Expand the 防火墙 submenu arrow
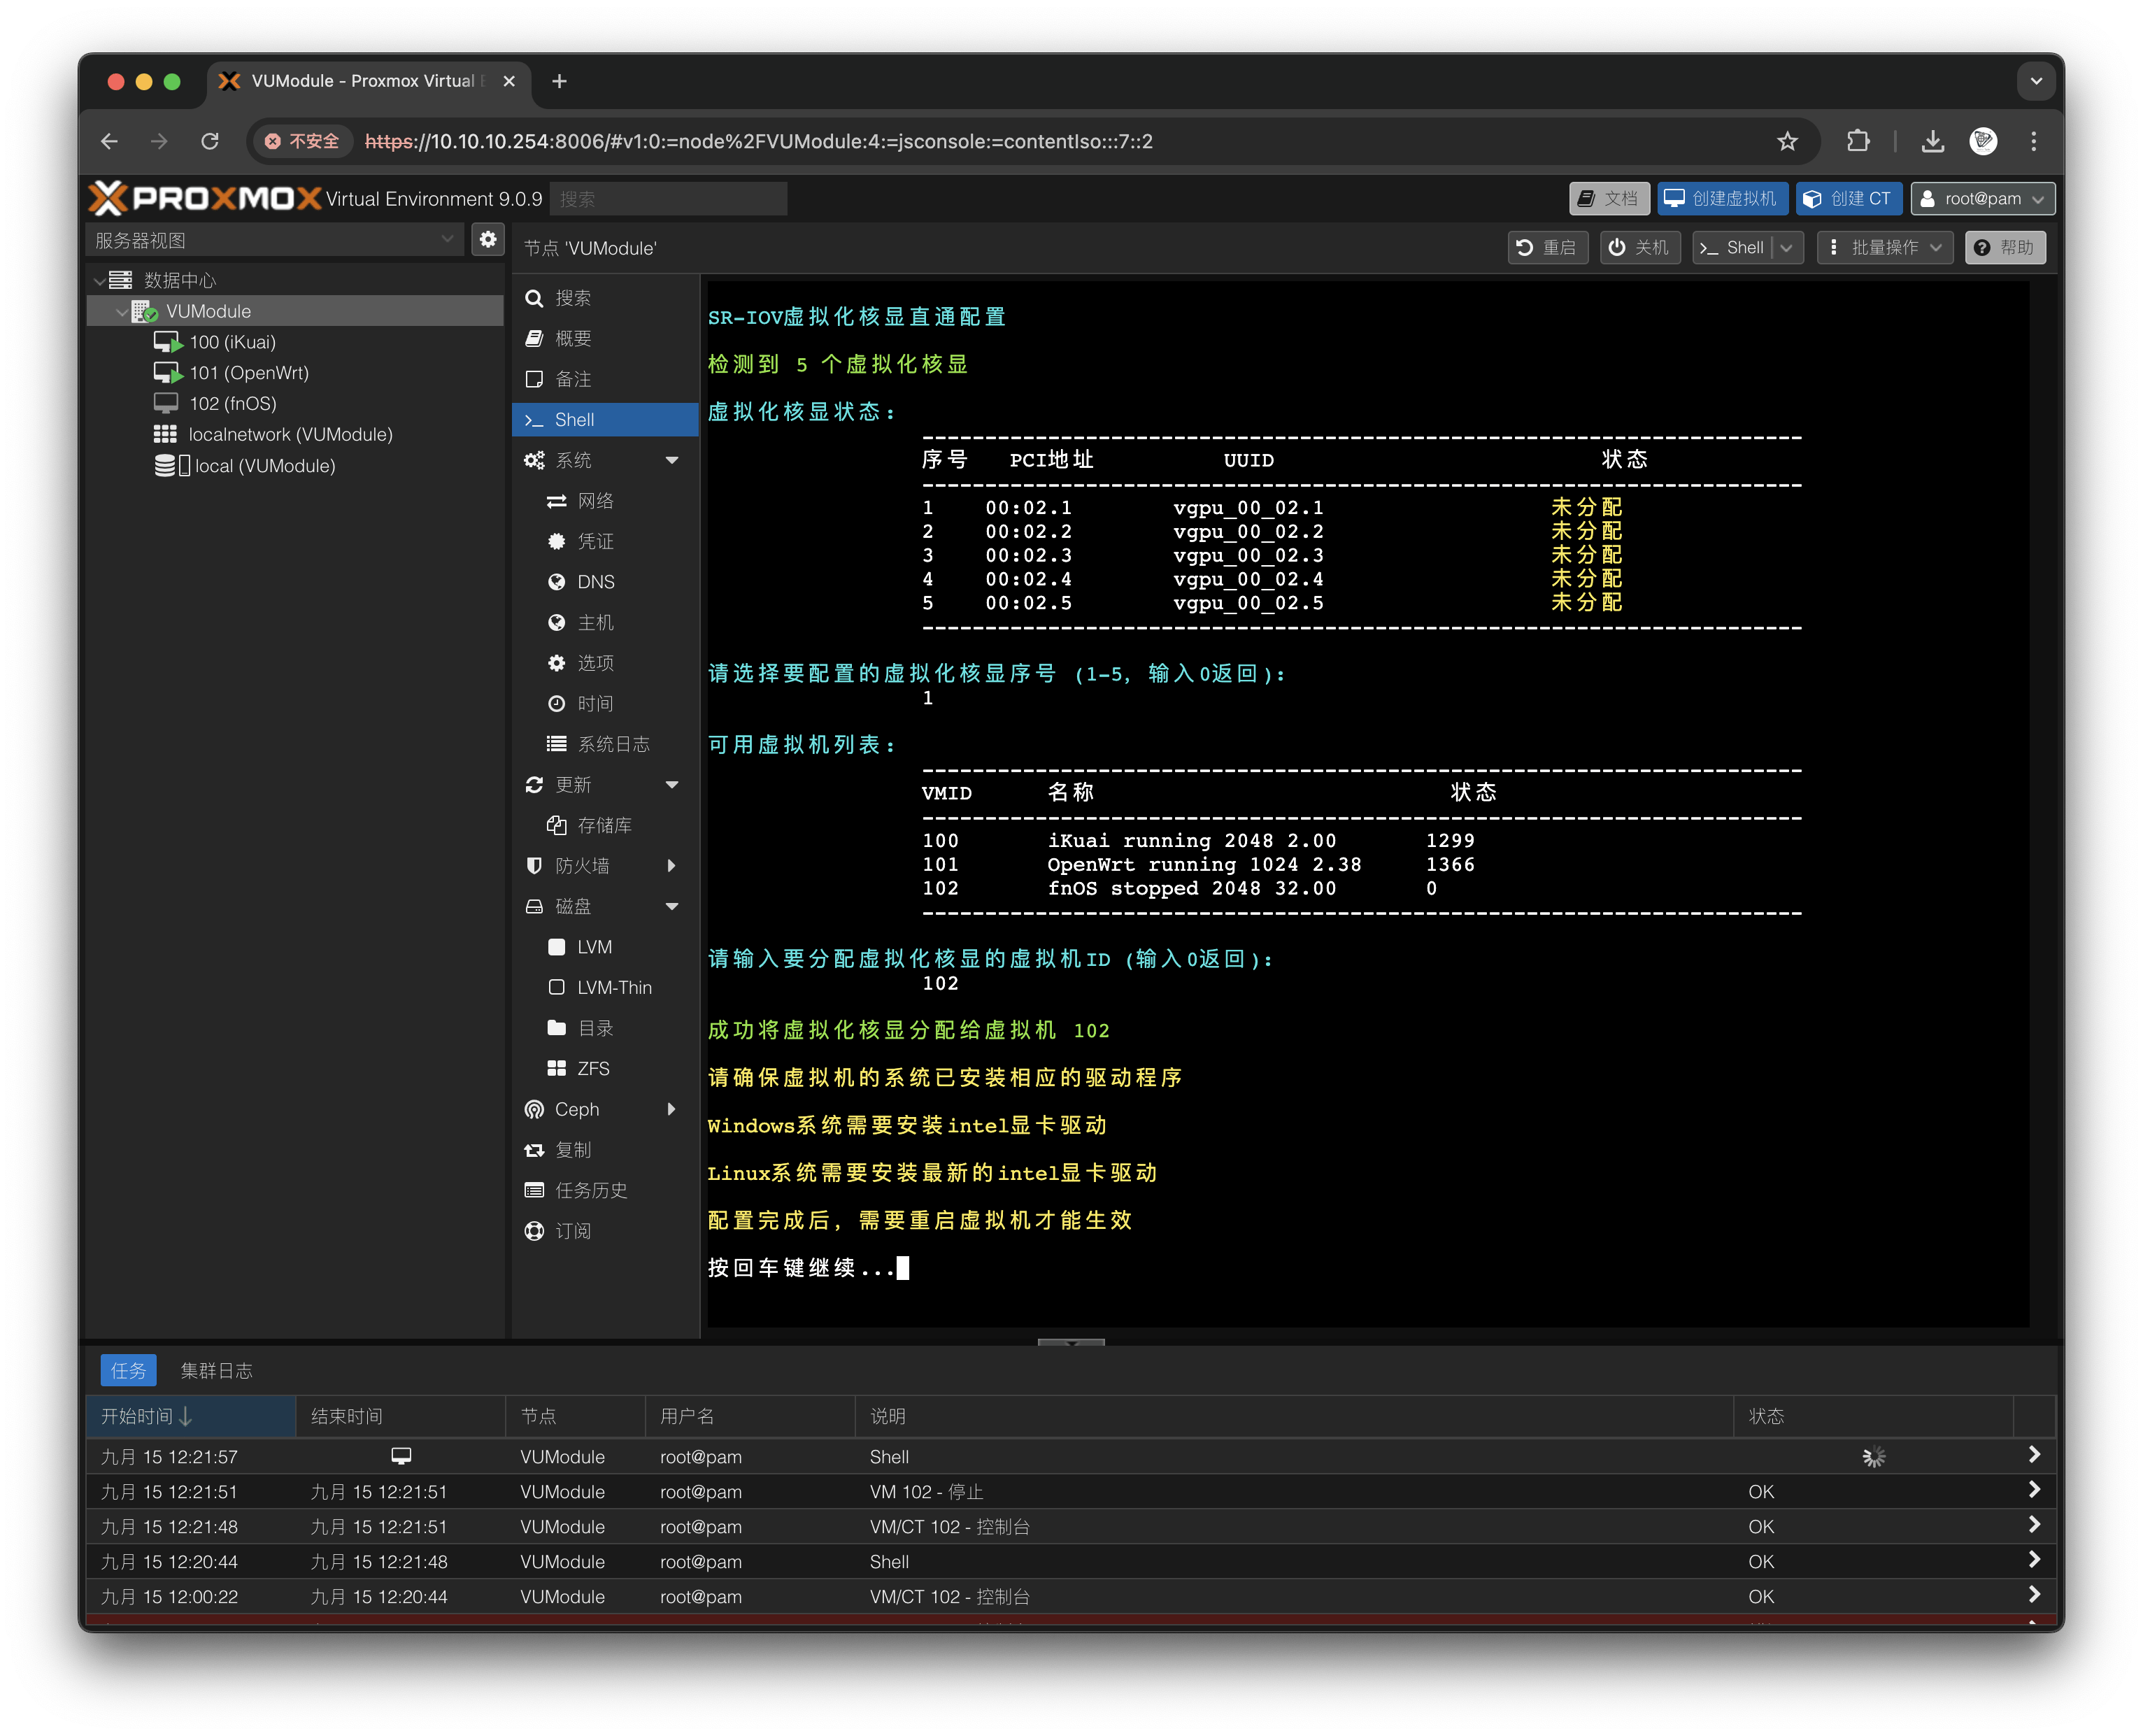The image size is (2143, 1736). (672, 866)
